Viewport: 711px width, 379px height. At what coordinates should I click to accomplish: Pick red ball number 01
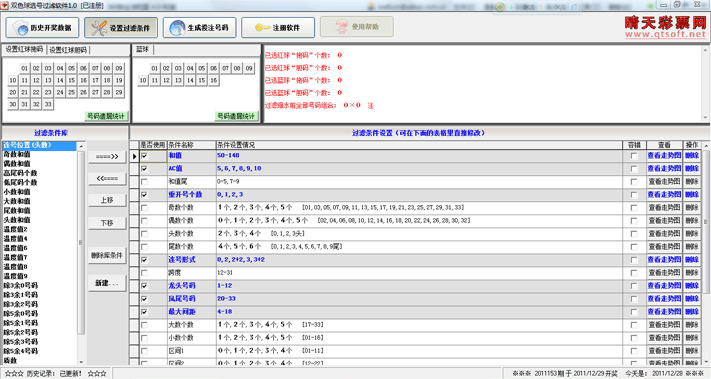(24, 68)
